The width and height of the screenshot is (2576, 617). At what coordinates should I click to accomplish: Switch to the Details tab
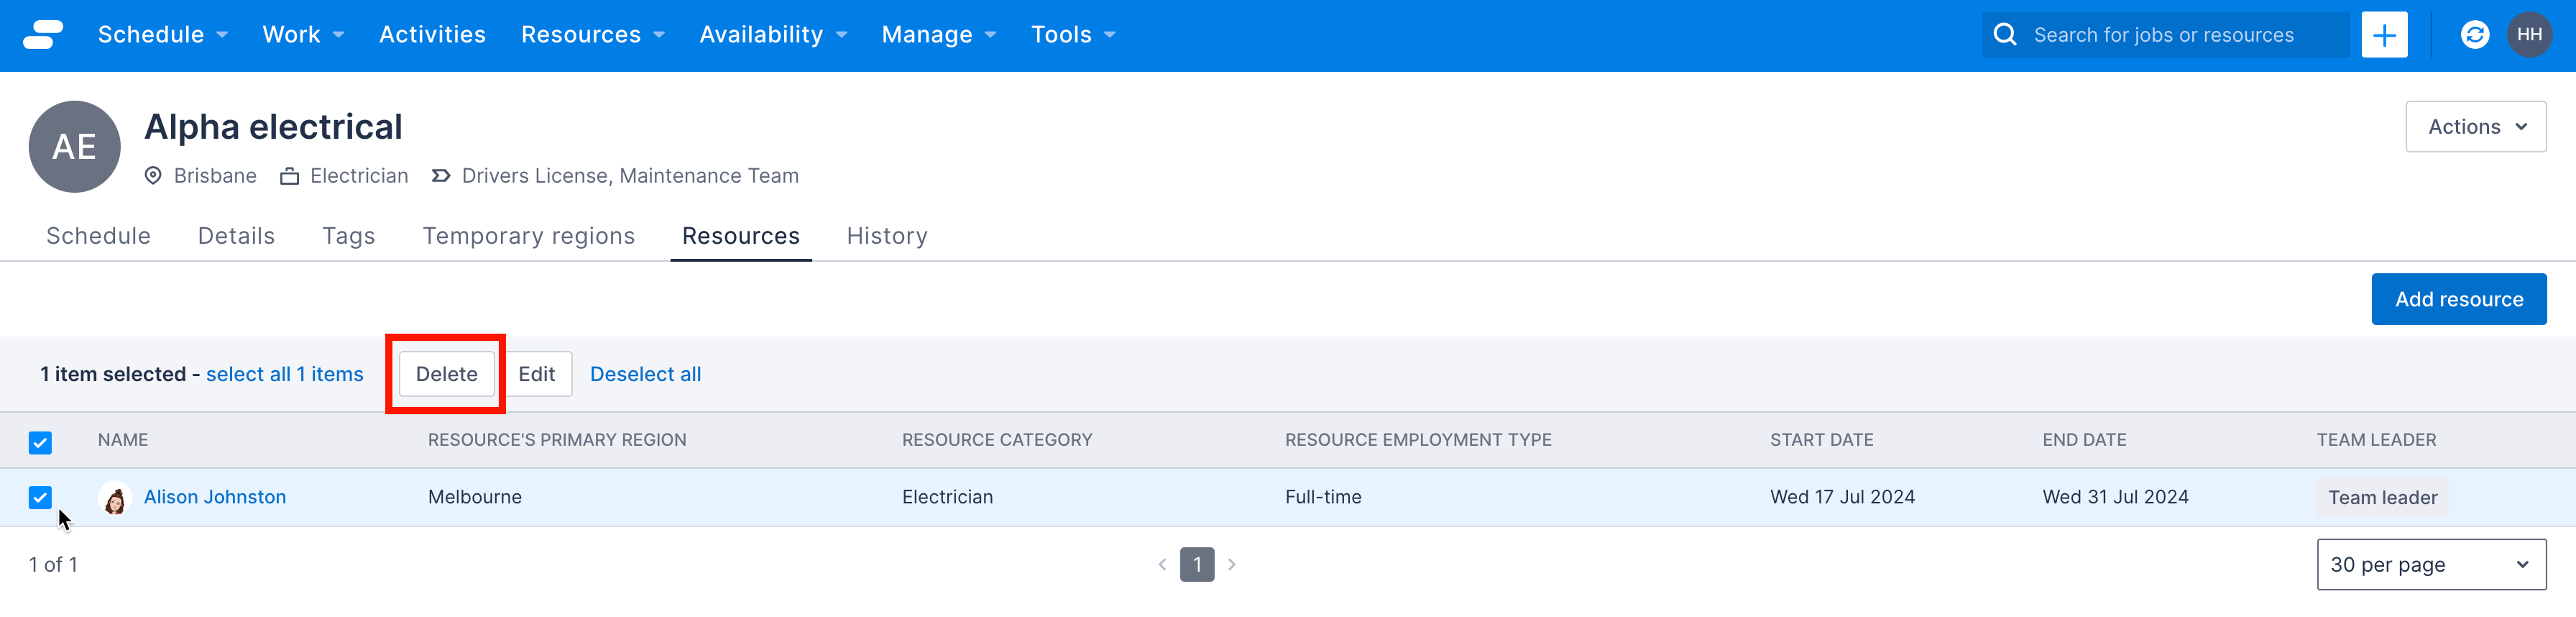coord(236,236)
